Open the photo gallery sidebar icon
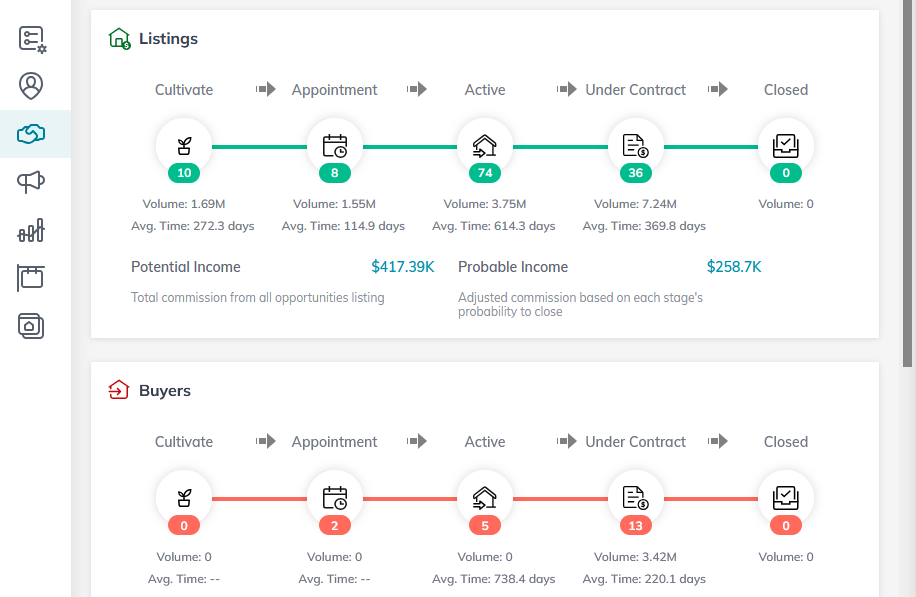This screenshot has width=916, height=597. click(x=31, y=326)
